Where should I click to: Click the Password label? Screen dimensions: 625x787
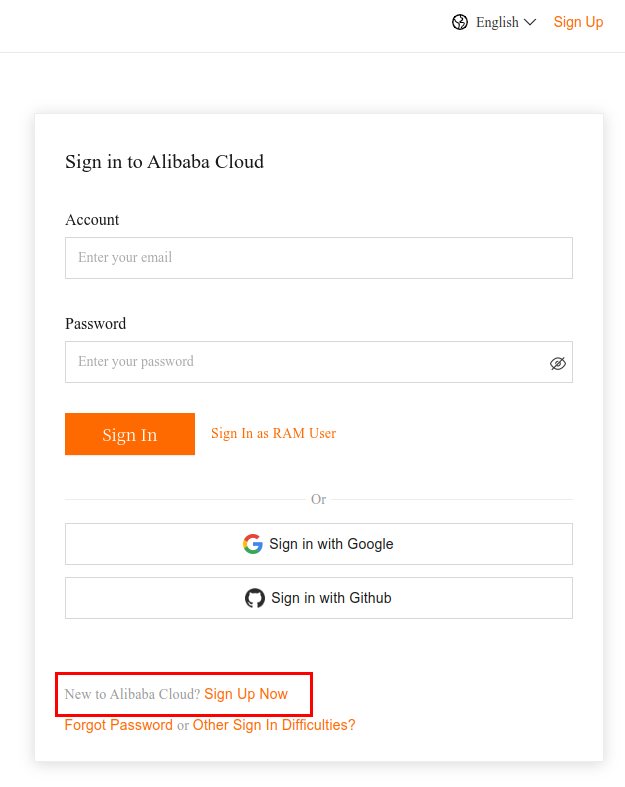pos(95,324)
